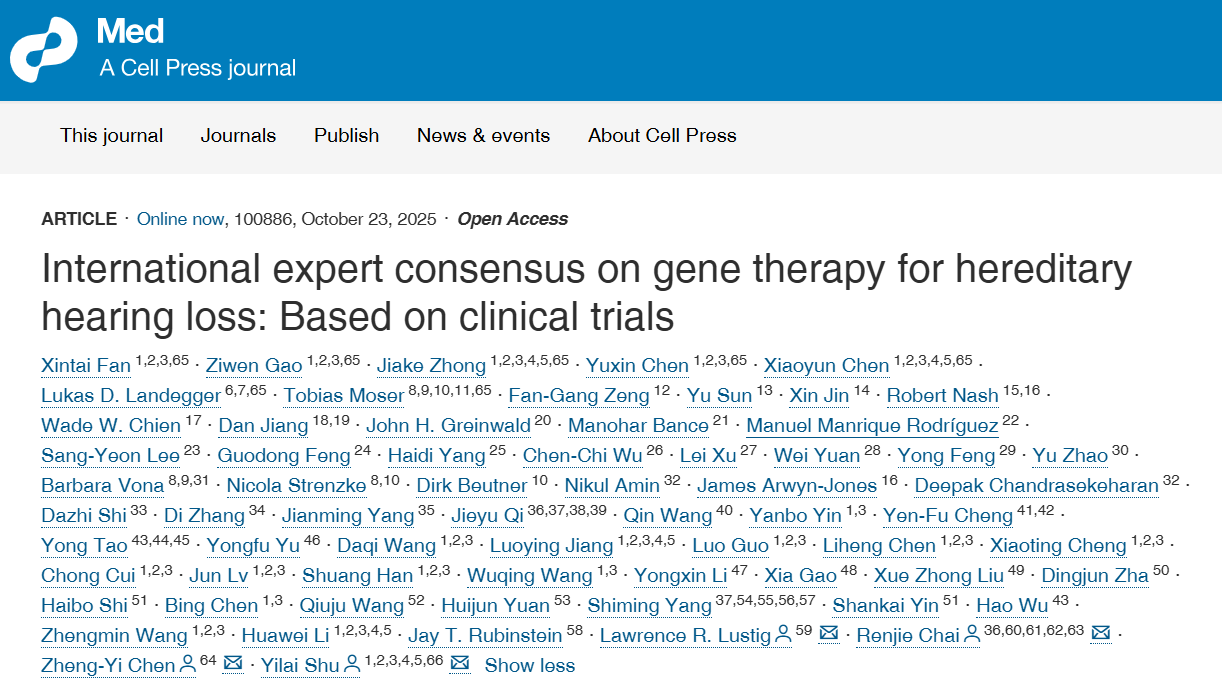
Task: Follow the Online now link
Action: [180, 219]
